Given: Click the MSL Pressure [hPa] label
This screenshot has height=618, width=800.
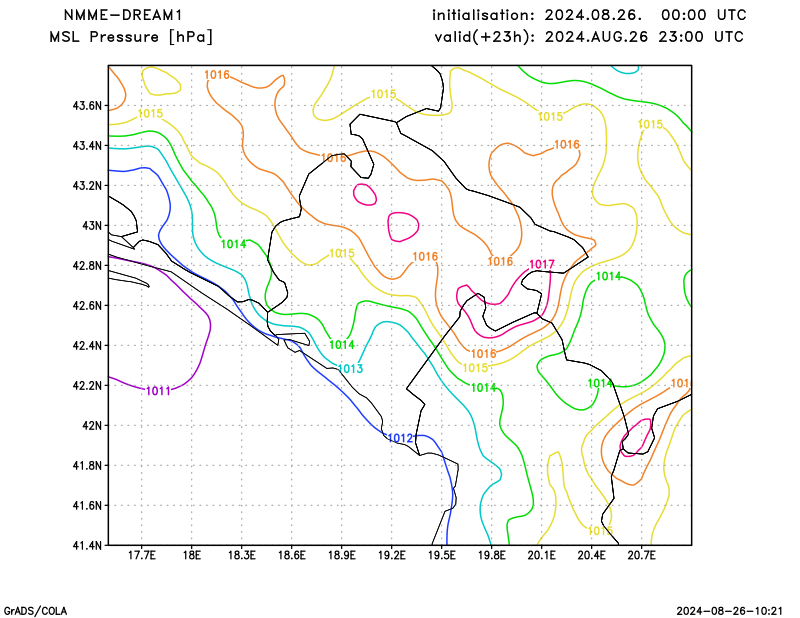Looking at the screenshot, I should point(131,37).
